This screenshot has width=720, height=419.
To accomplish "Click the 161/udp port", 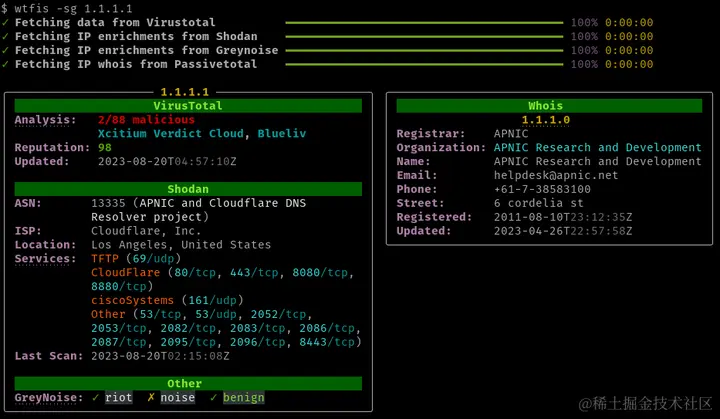I will click(x=213, y=300).
